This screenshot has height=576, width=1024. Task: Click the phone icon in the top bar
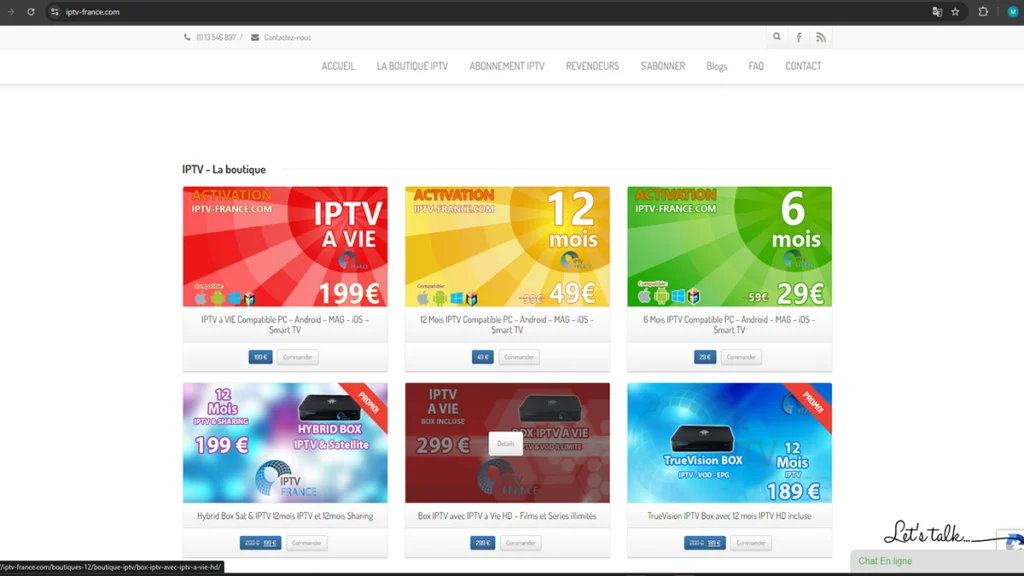tap(187, 37)
